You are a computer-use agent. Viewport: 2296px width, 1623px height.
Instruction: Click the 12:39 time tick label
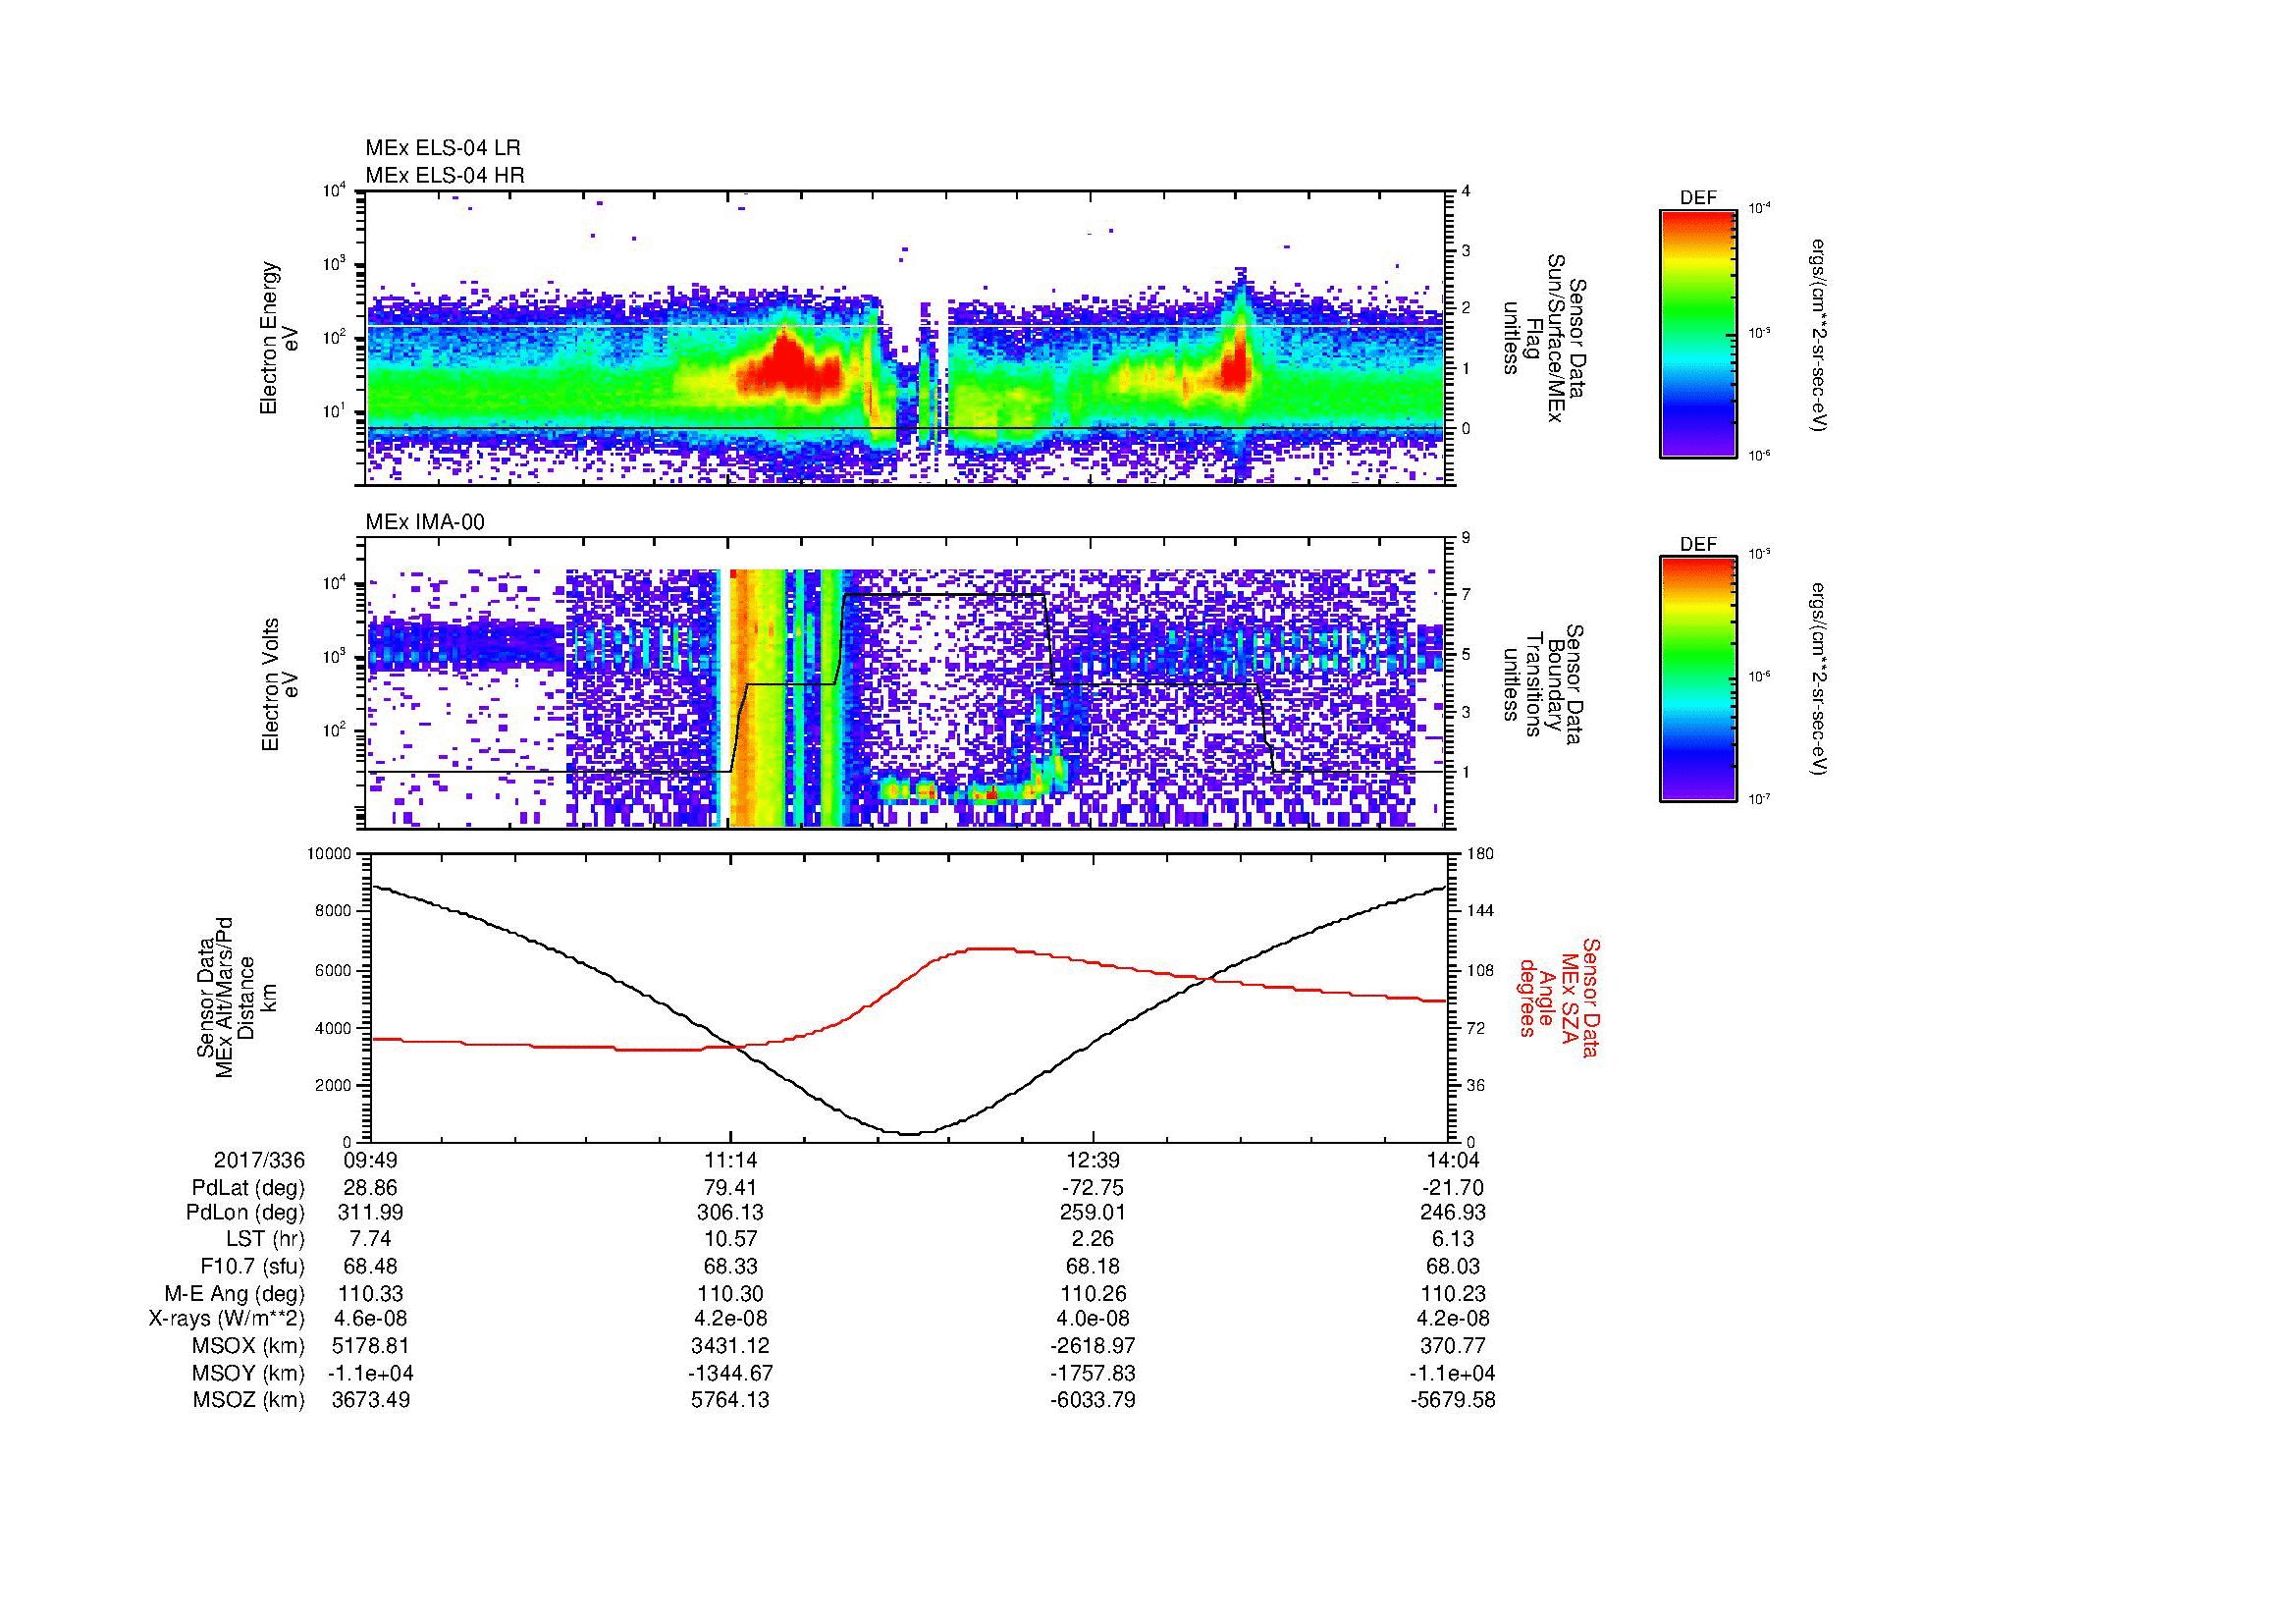tap(1093, 1160)
